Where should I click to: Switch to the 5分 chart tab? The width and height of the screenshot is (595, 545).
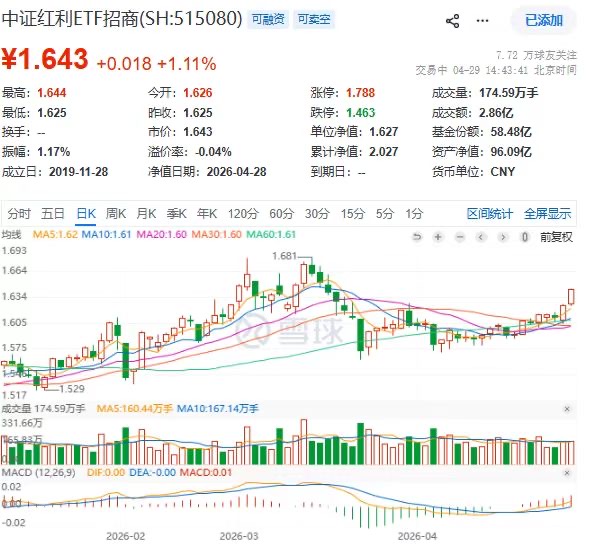point(384,214)
